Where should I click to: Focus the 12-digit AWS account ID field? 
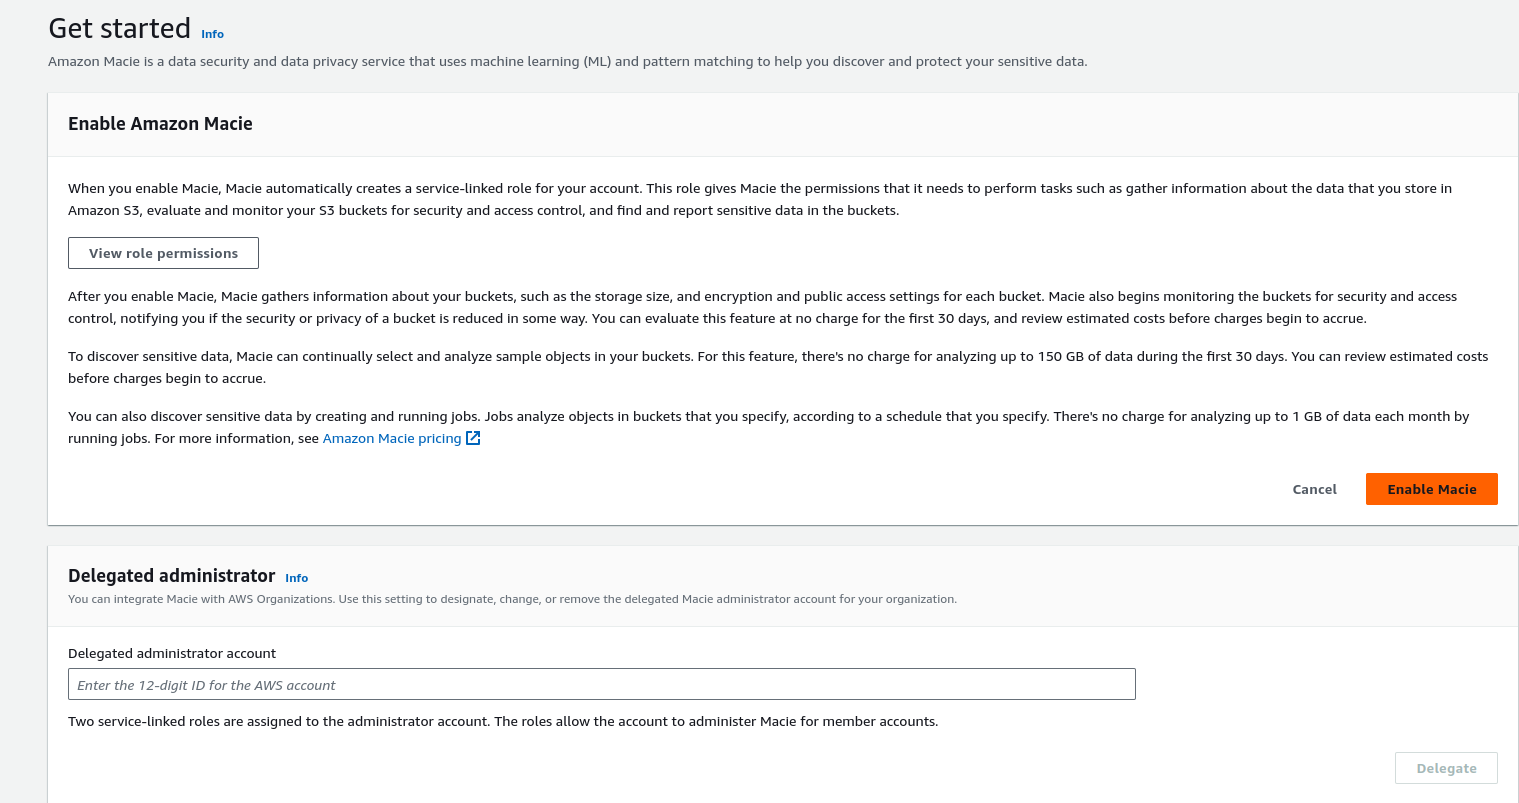(602, 684)
